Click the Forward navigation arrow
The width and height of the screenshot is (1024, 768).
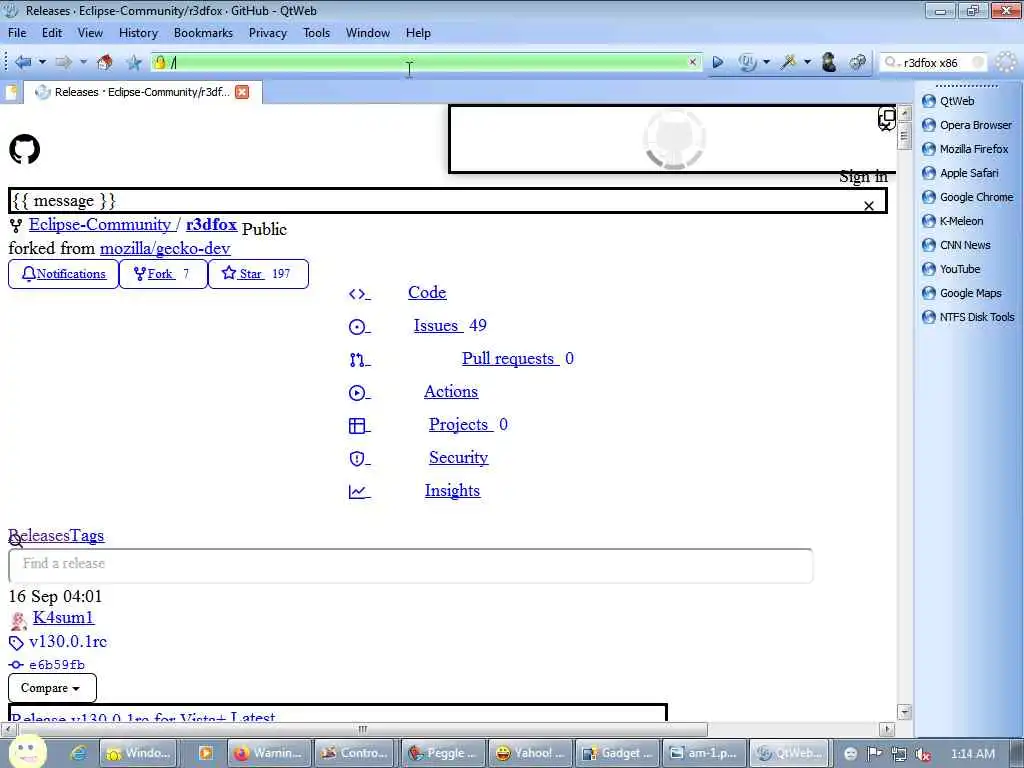63,62
